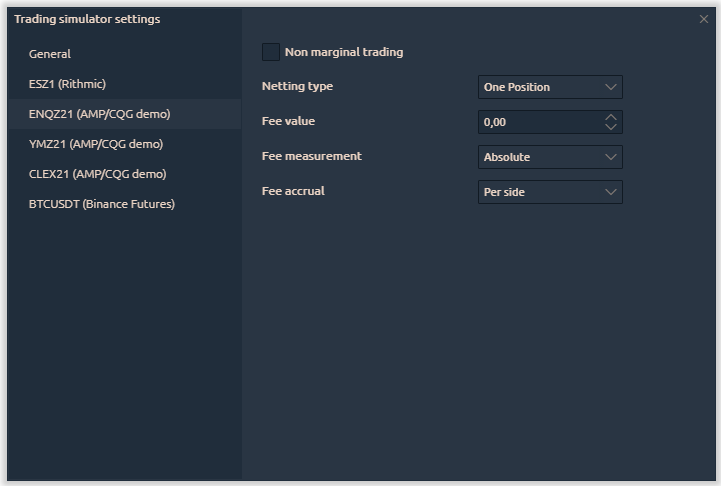Open YMZ21 (AMP/CQG demo) settings
This screenshot has width=721, height=486.
tap(96, 144)
